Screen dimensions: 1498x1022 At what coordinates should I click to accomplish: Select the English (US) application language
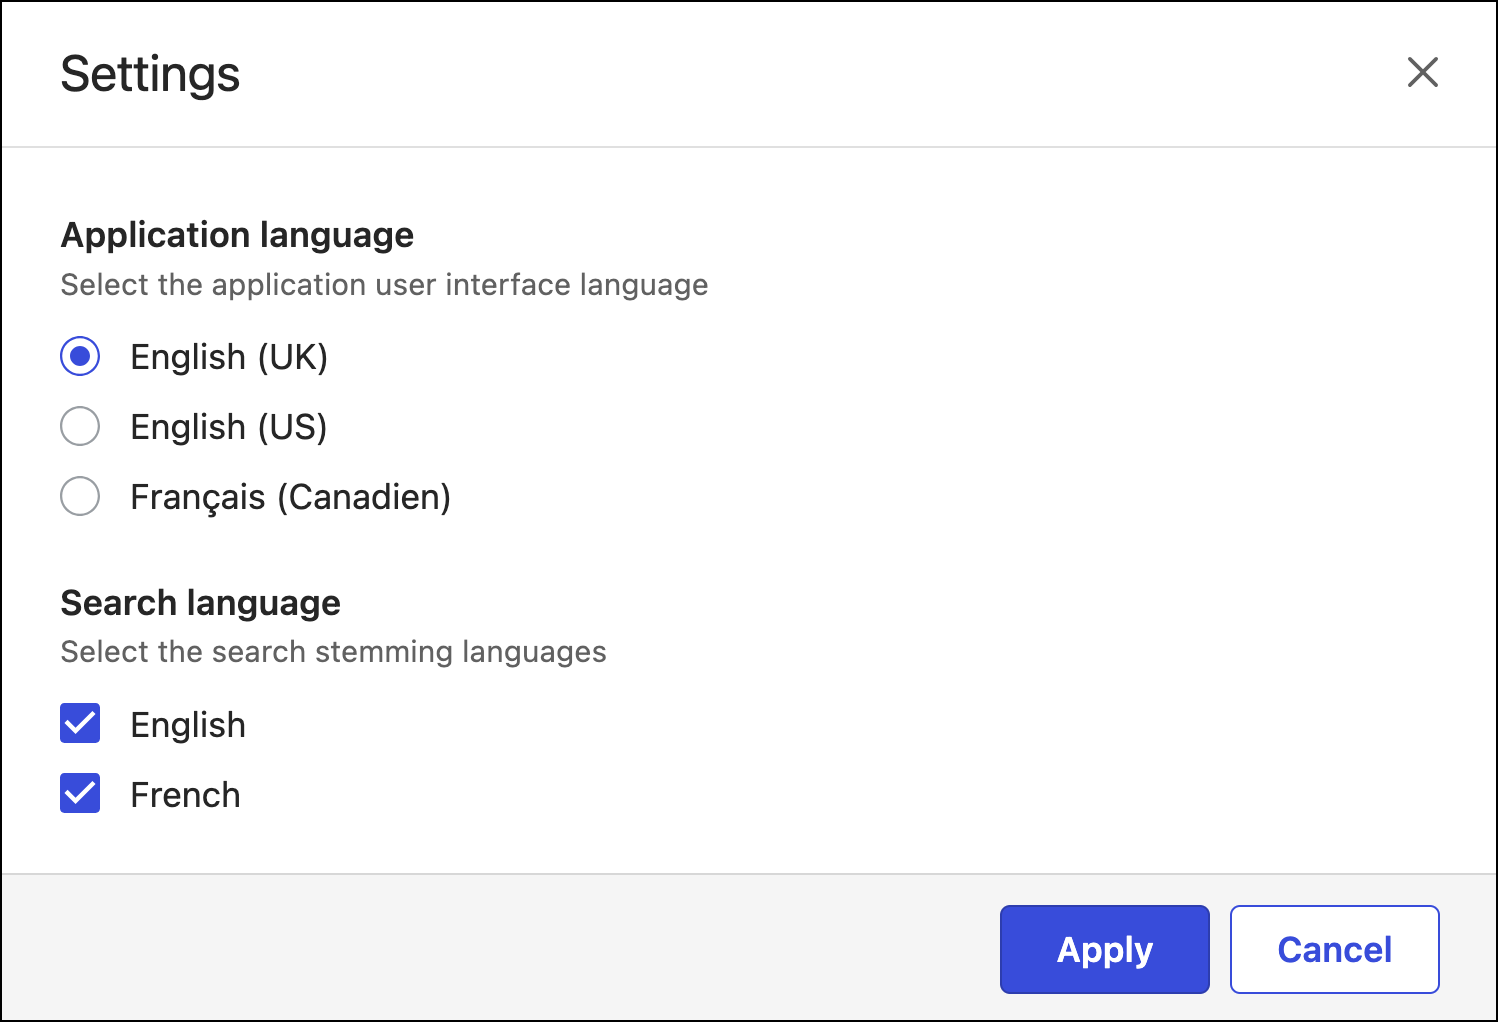(80, 426)
